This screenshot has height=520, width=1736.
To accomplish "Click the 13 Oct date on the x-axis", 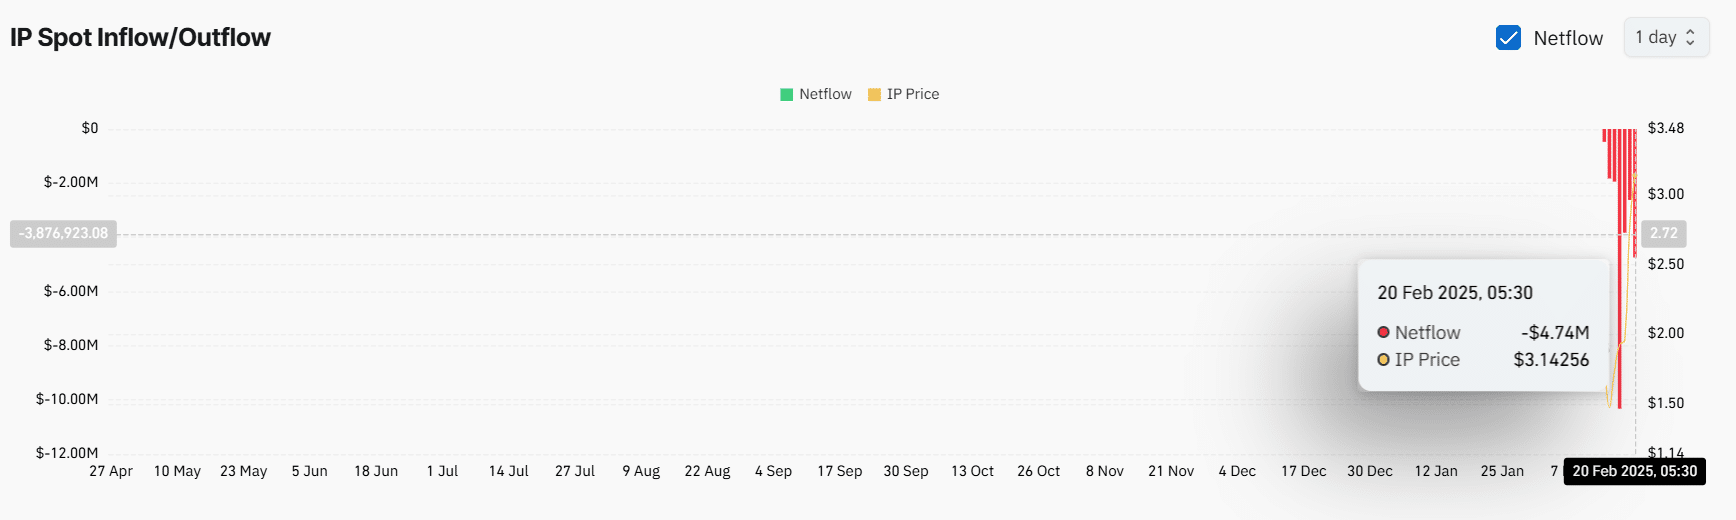I will pos(972,471).
